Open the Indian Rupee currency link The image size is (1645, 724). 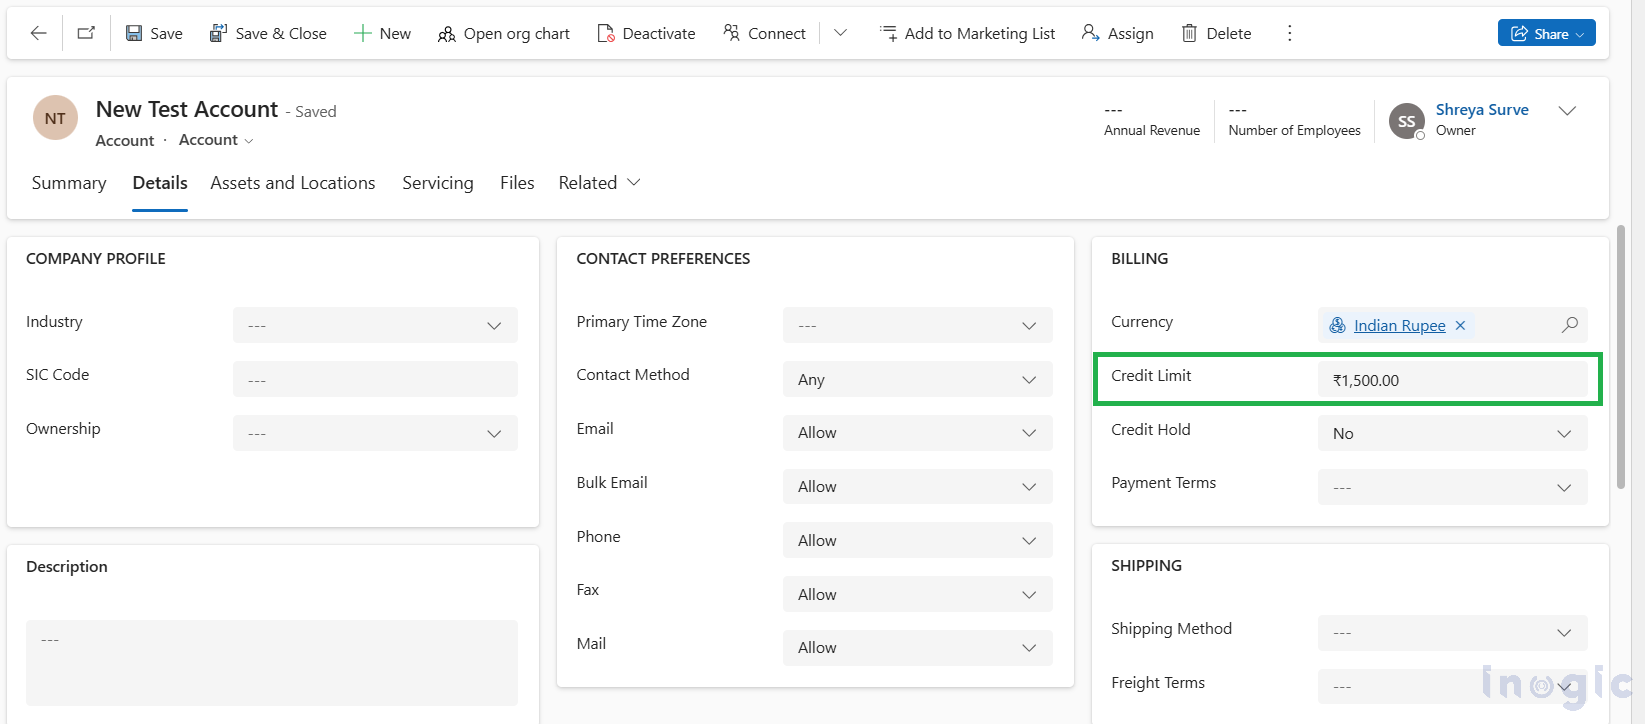[1399, 325]
